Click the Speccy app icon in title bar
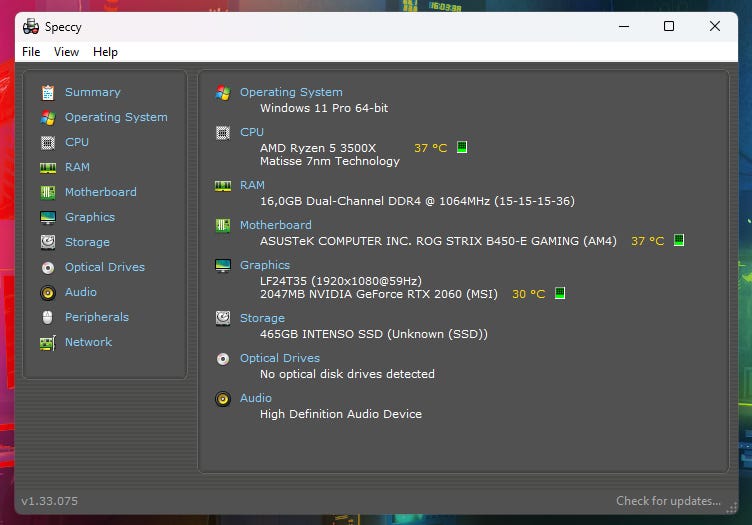This screenshot has width=752, height=525. click(31, 26)
